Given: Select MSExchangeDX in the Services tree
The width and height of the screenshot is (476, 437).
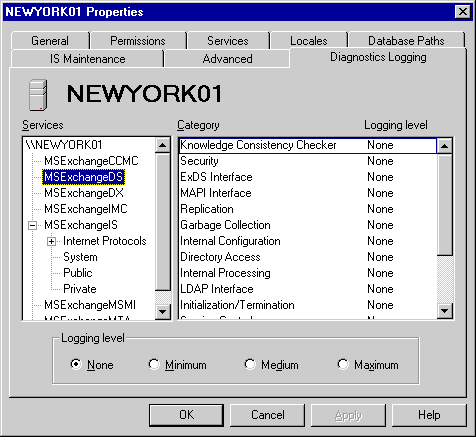Looking at the screenshot, I should [84, 193].
